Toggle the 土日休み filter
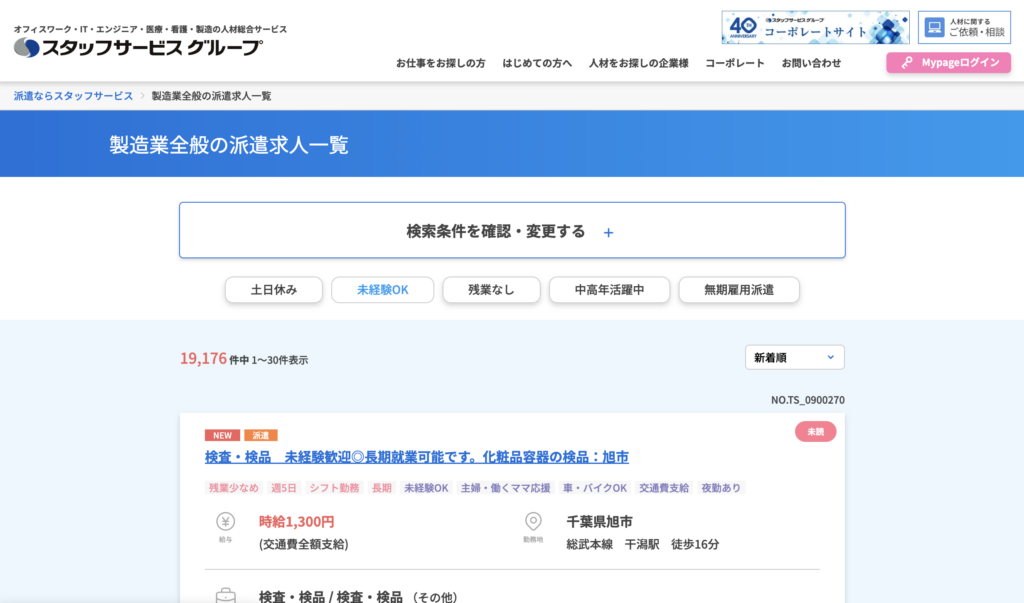The image size is (1024, 603). click(273, 290)
